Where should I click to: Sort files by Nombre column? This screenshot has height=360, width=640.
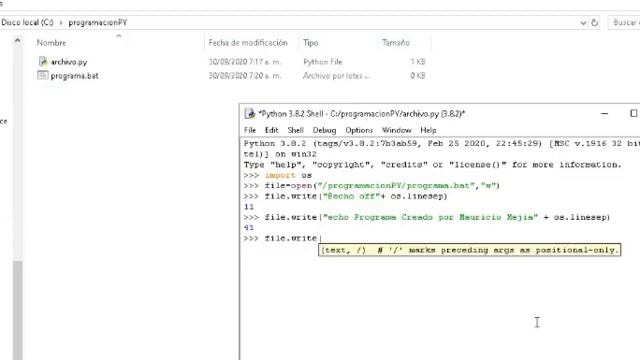coord(51,42)
